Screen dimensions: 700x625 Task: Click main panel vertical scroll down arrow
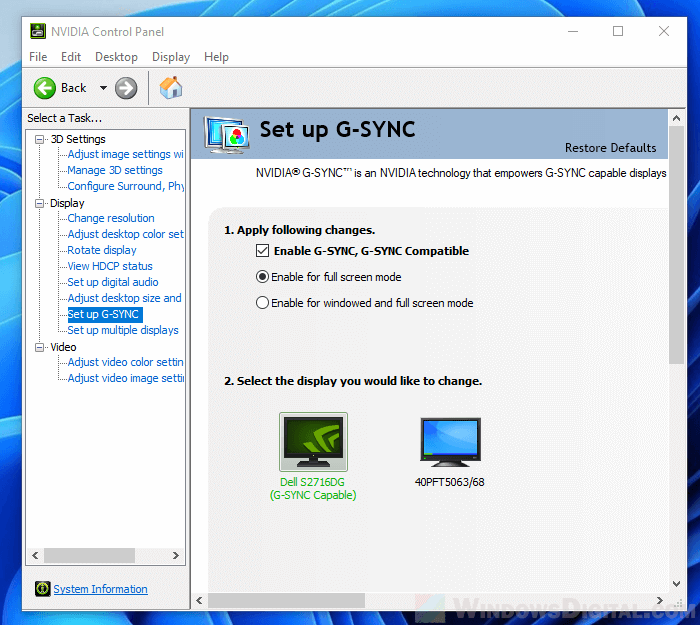pyautogui.click(x=676, y=584)
